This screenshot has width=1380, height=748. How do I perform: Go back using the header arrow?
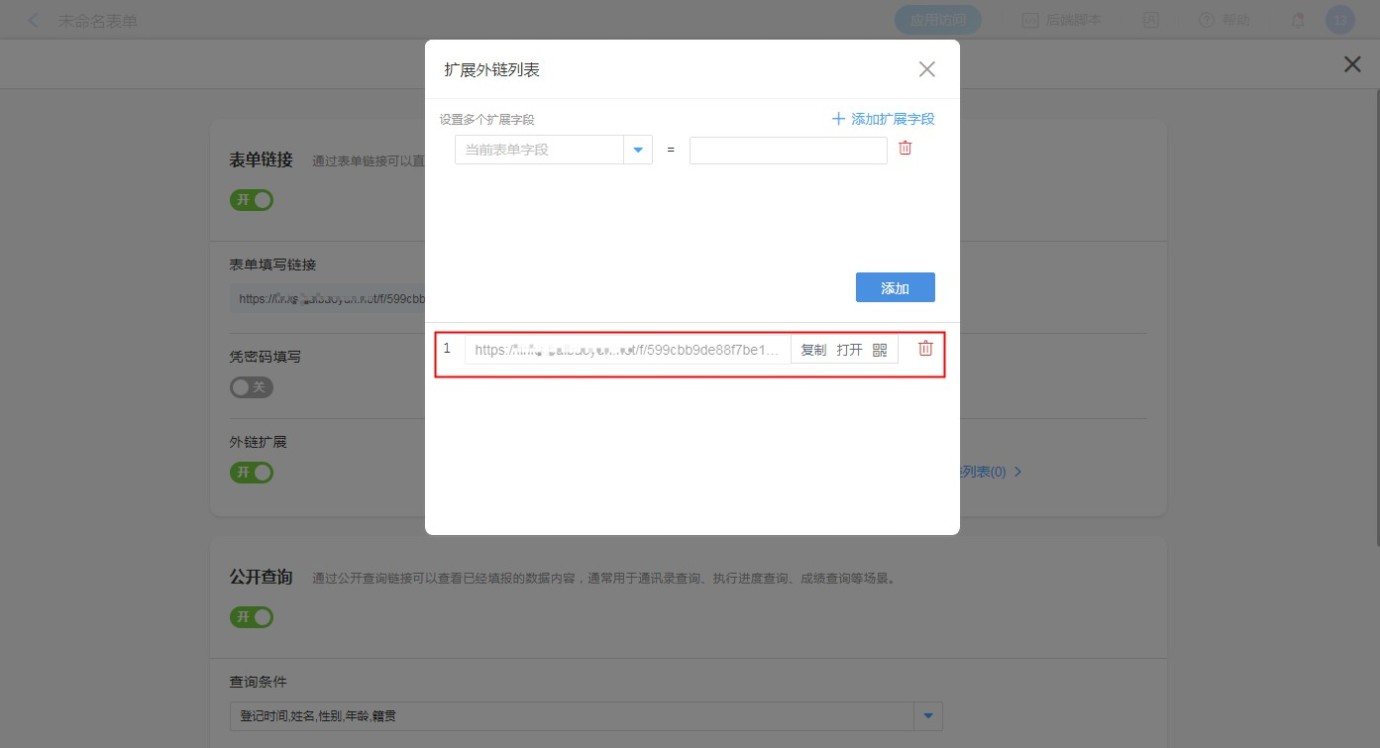click(x=34, y=21)
